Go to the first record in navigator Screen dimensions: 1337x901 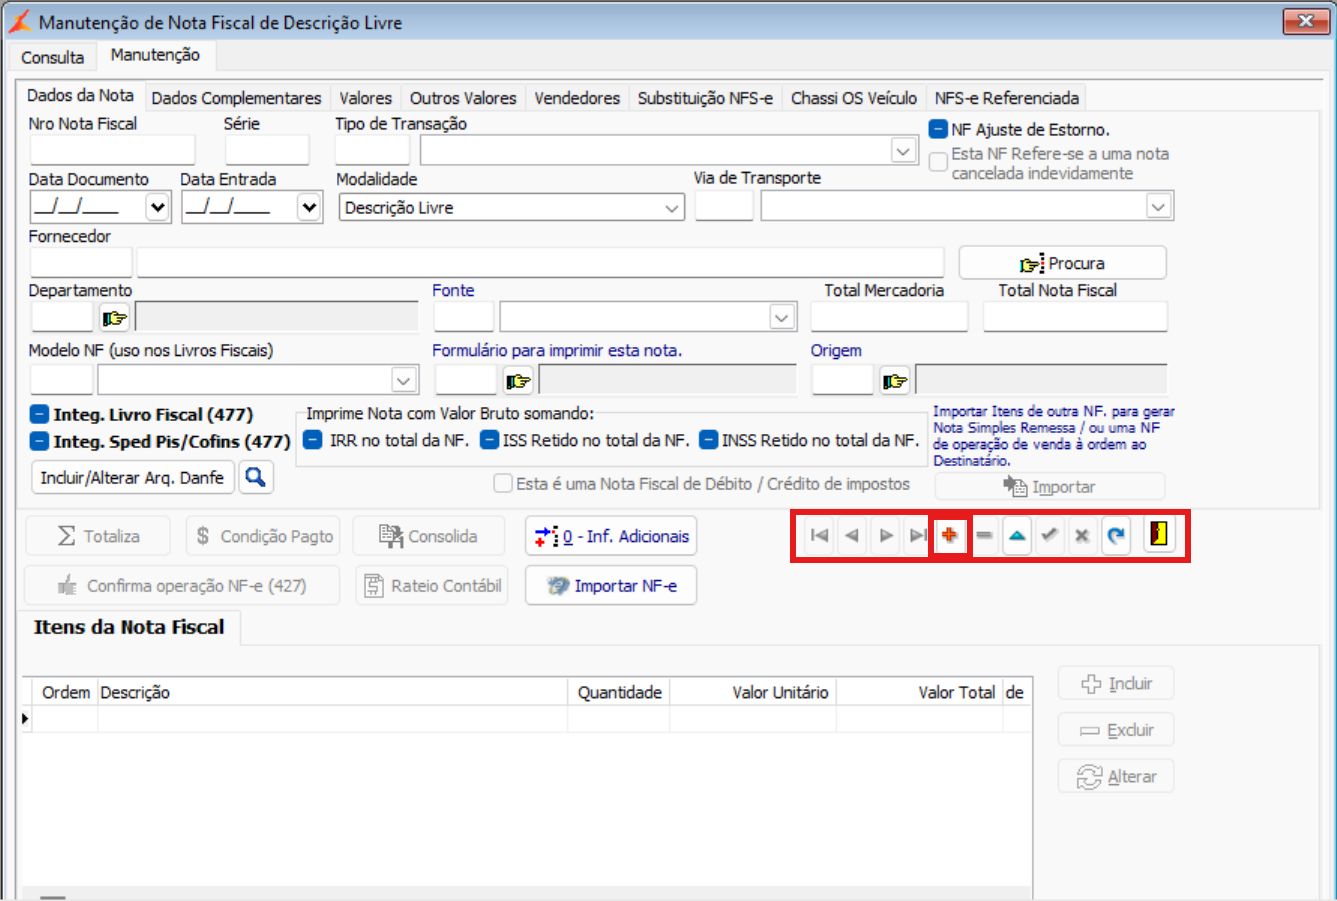pos(819,536)
